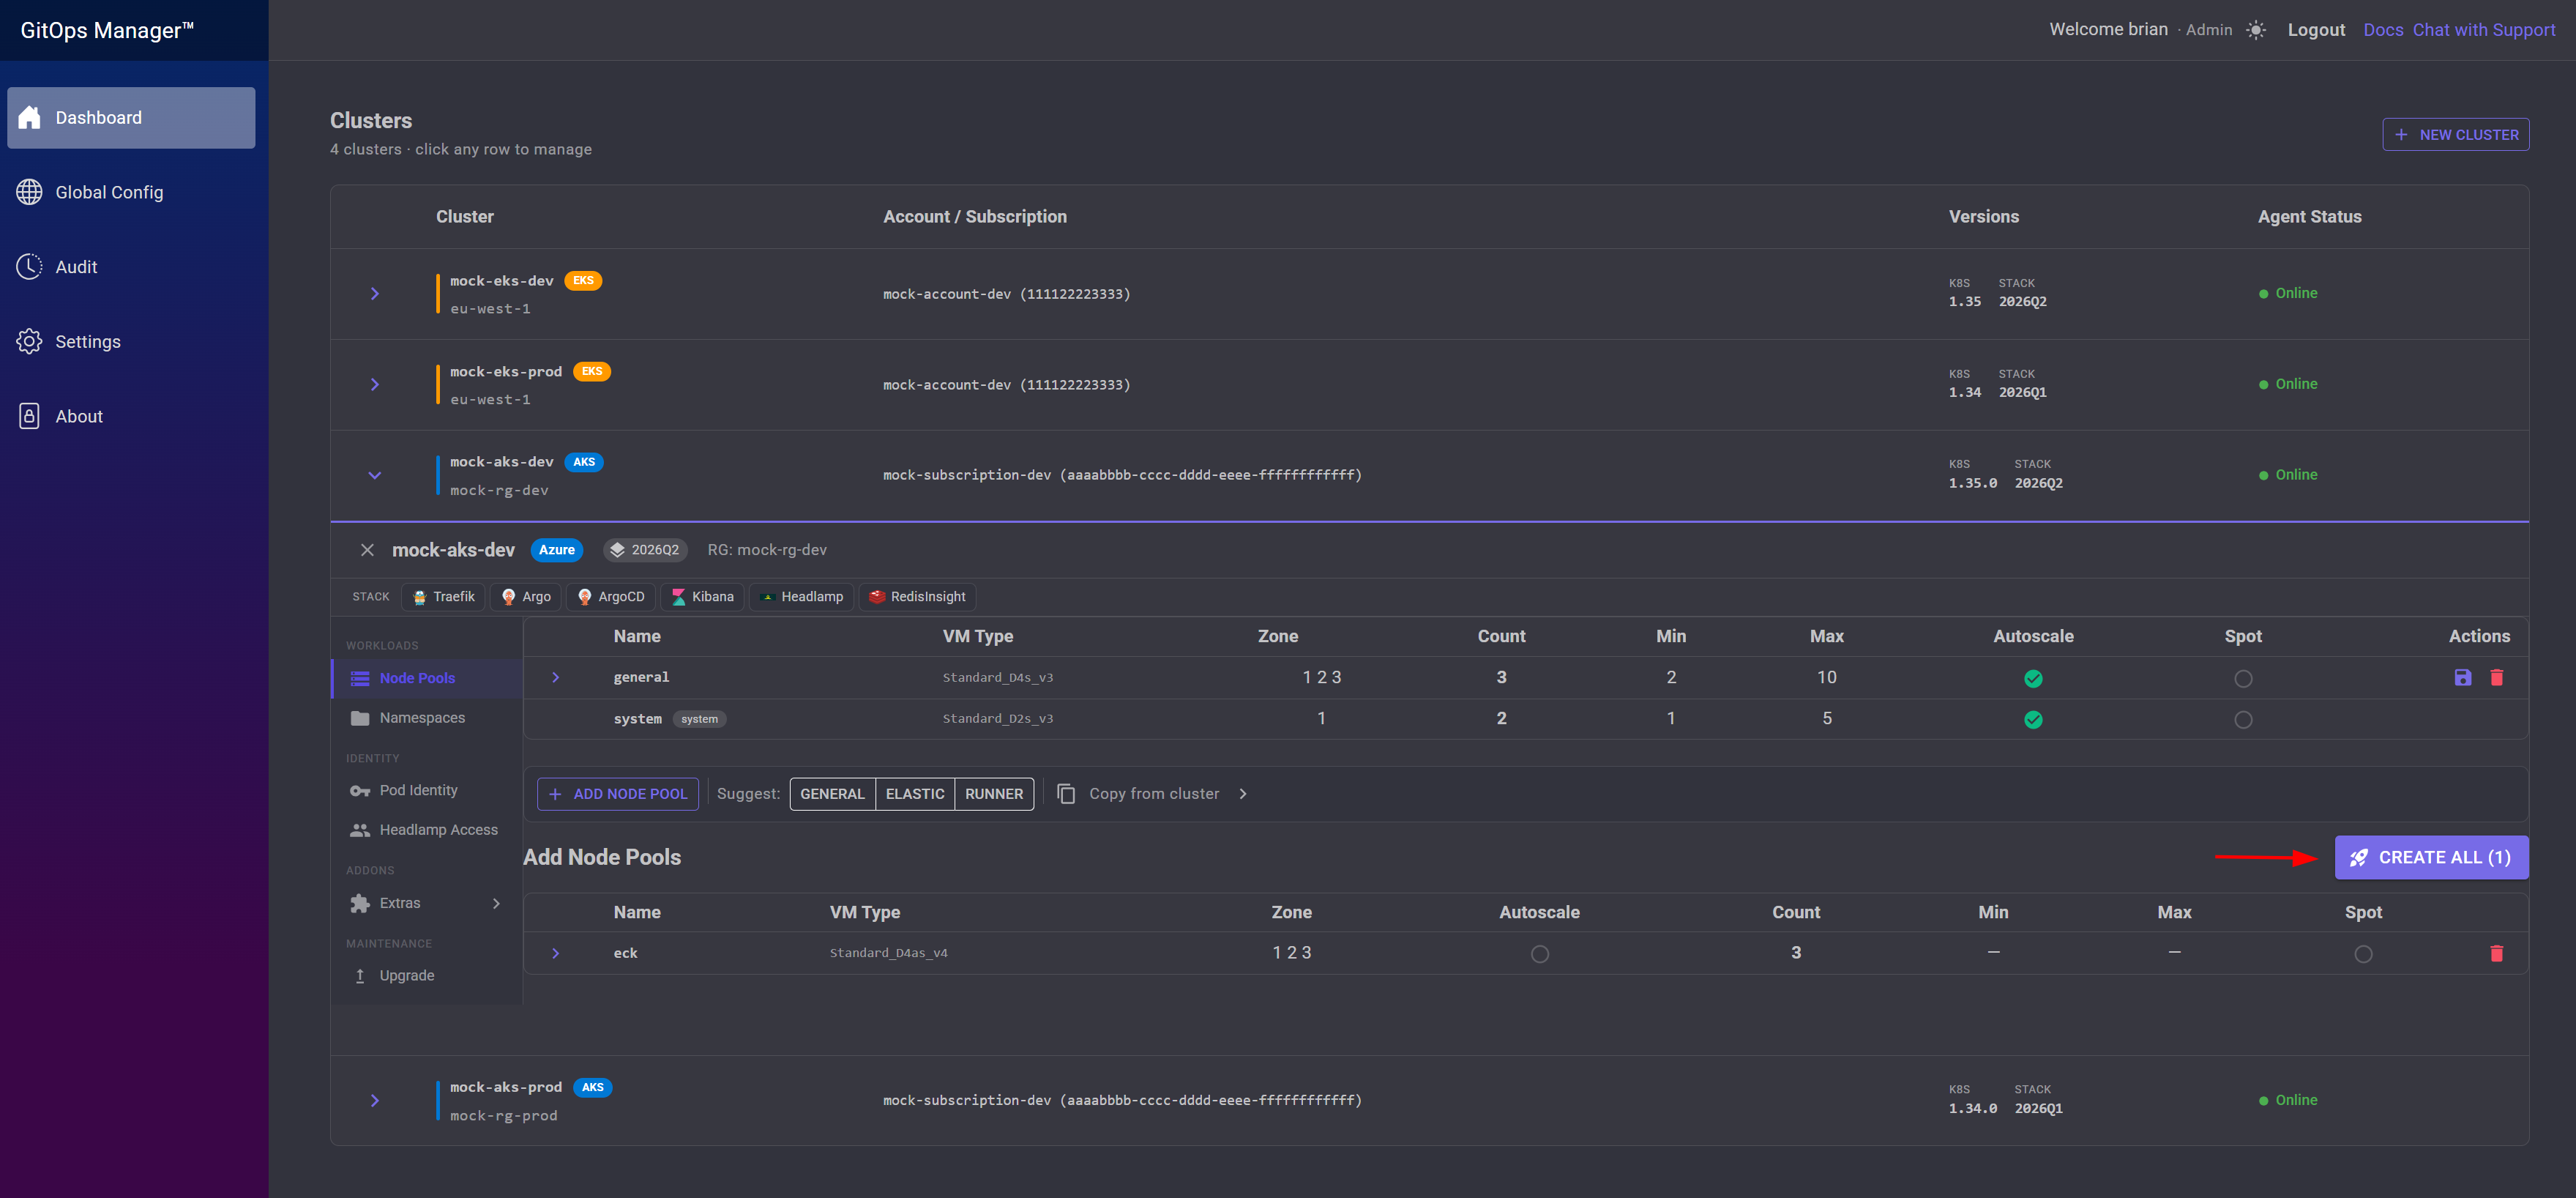Log out via the Logout link
The width and height of the screenshot is (2576, 1198).
click(2316, 30)
